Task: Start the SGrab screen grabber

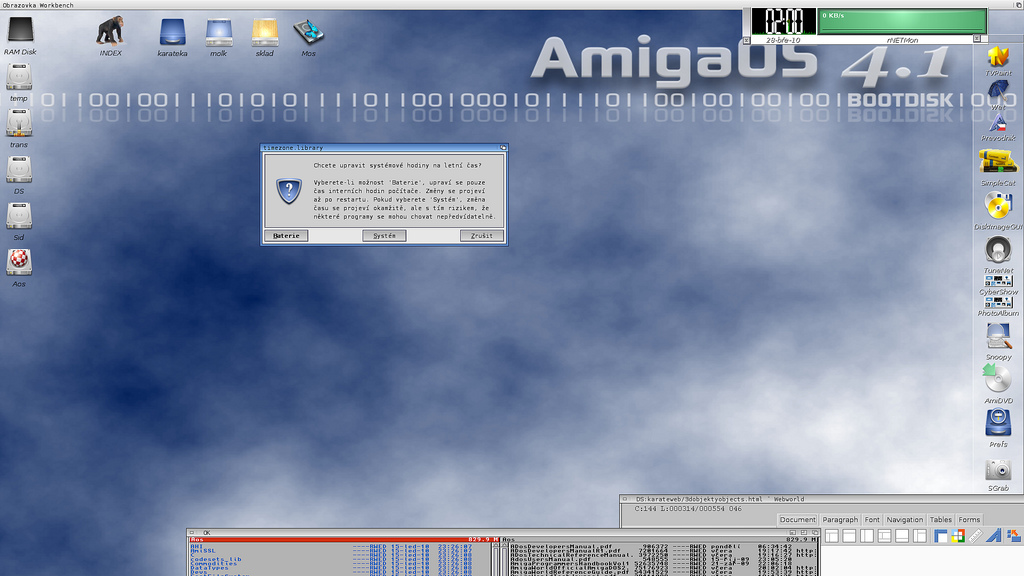Action: click(997, 469)
